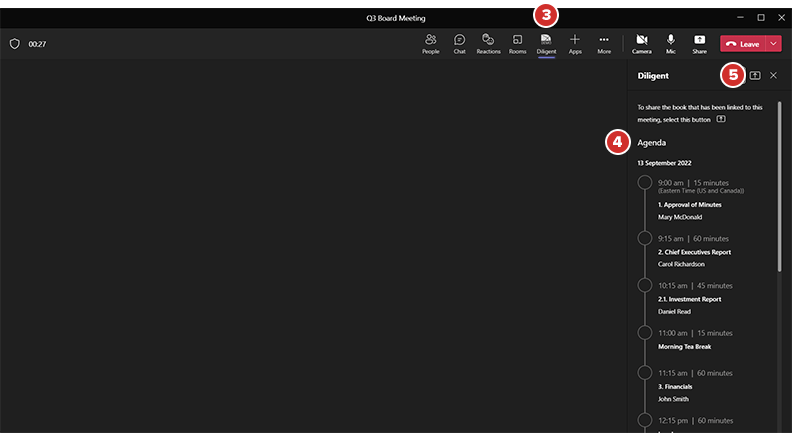Expand the Leave dropdown arrow
The width and height of the screenshot is (792, 433).
click(x=774, y=44)
